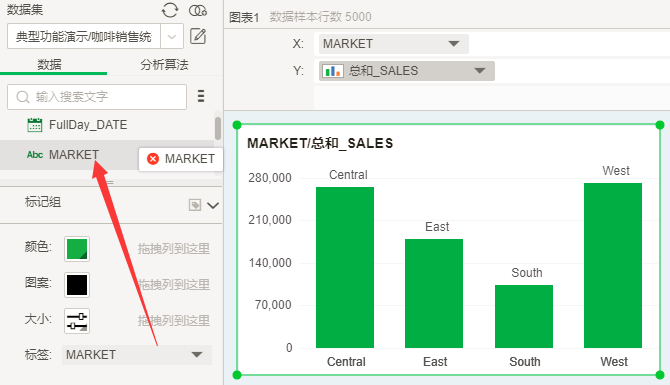Click the field list scrollbar
The width and height of the screenshot is (670, 385).
tap(218, 128)
